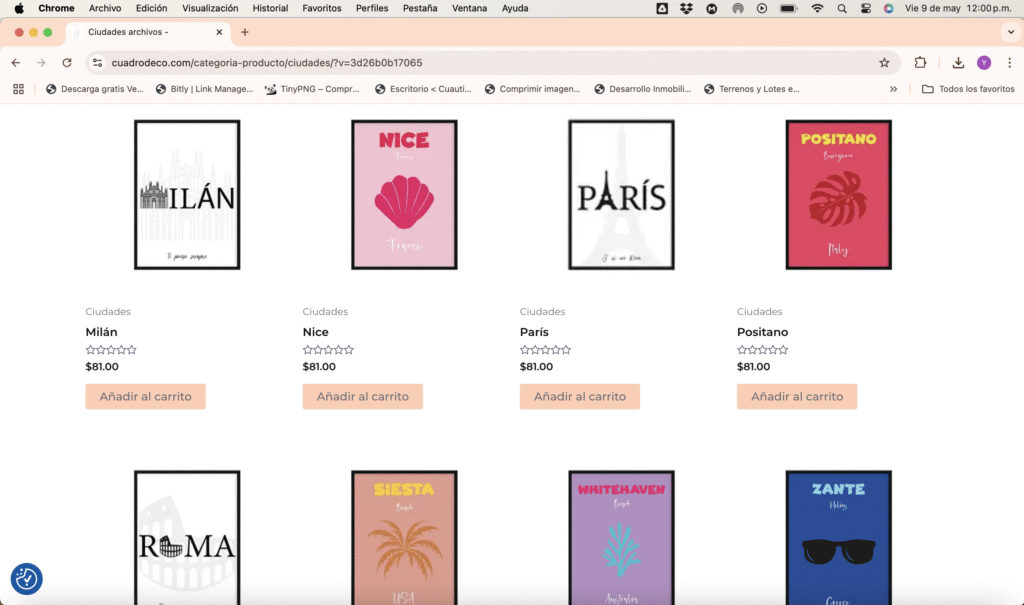Open Todos los favoritos folder
Screen dimensions: 1024x605
968,89
